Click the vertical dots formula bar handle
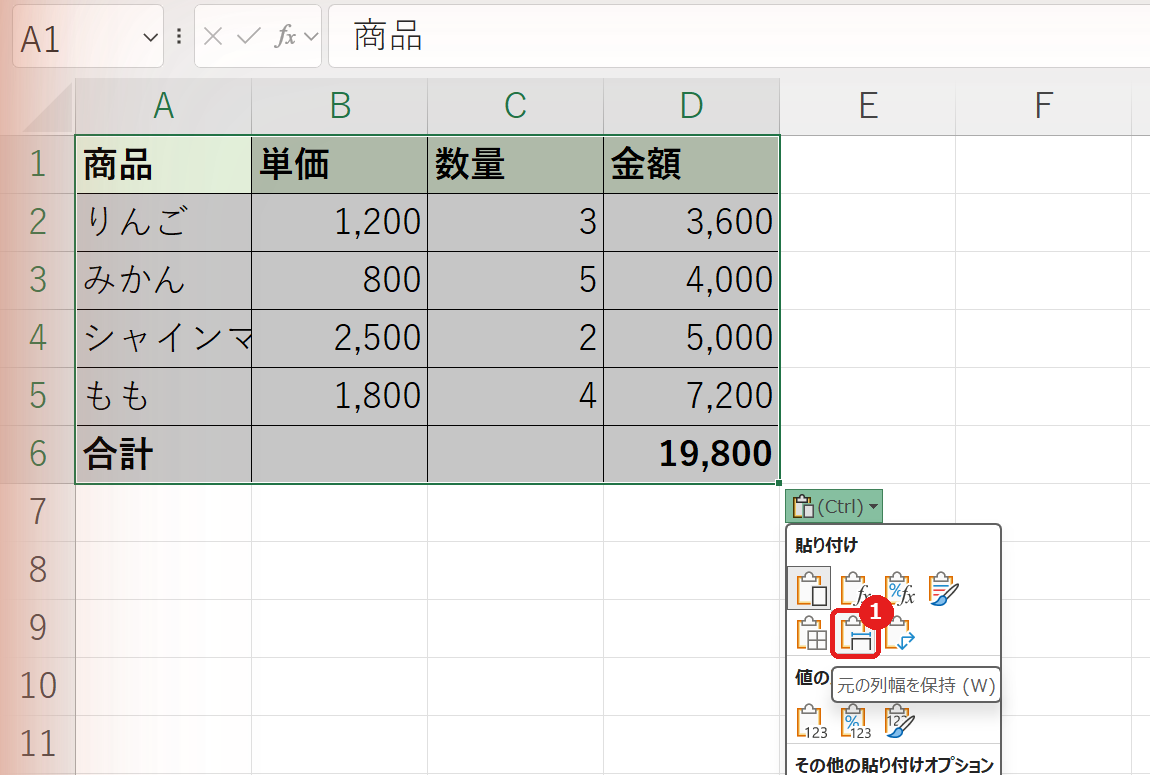The image size is (1150, 775). click(179, 36)
